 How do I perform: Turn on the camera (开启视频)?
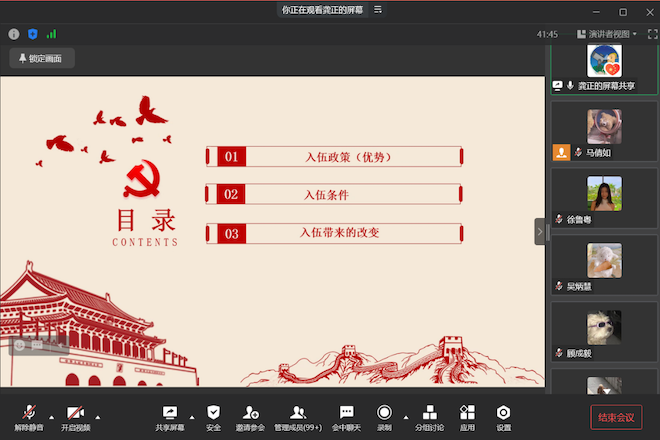click(75, 415)
